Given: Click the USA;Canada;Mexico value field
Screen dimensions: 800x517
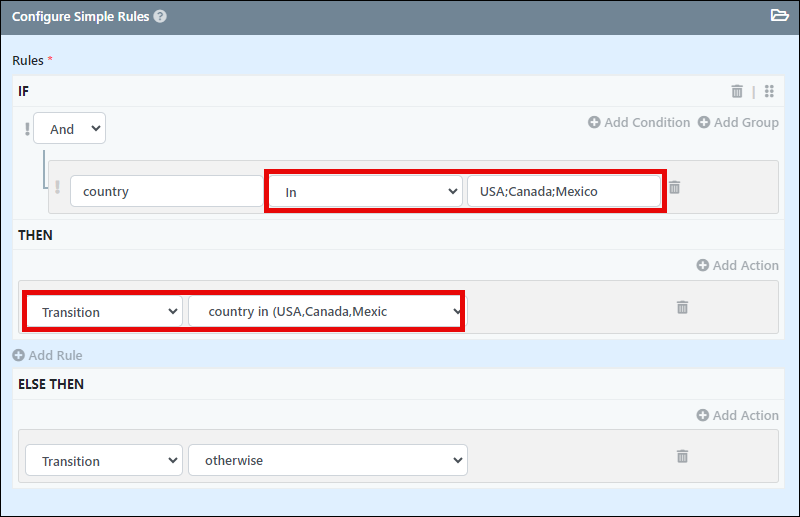Looking at the screenshot, I should (x=564, y=191).
